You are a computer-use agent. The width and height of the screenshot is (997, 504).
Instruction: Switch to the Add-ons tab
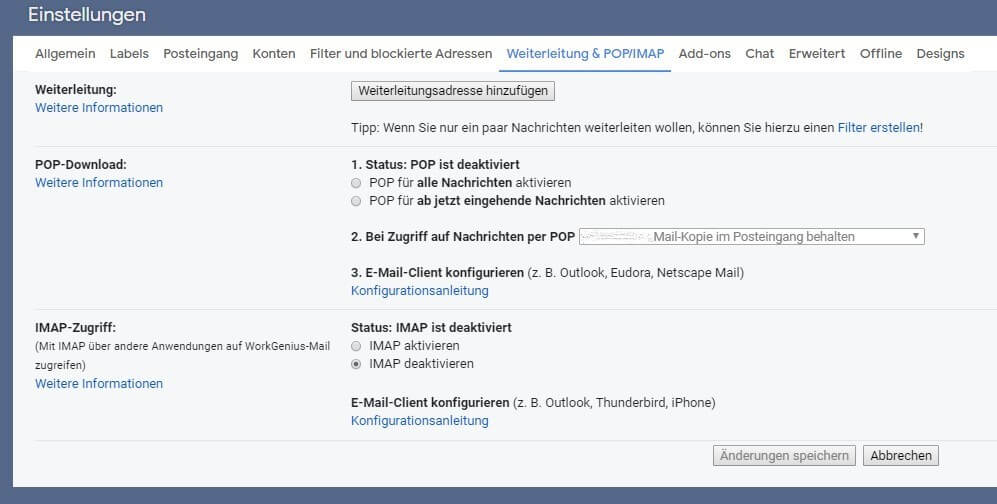point(704,54)
